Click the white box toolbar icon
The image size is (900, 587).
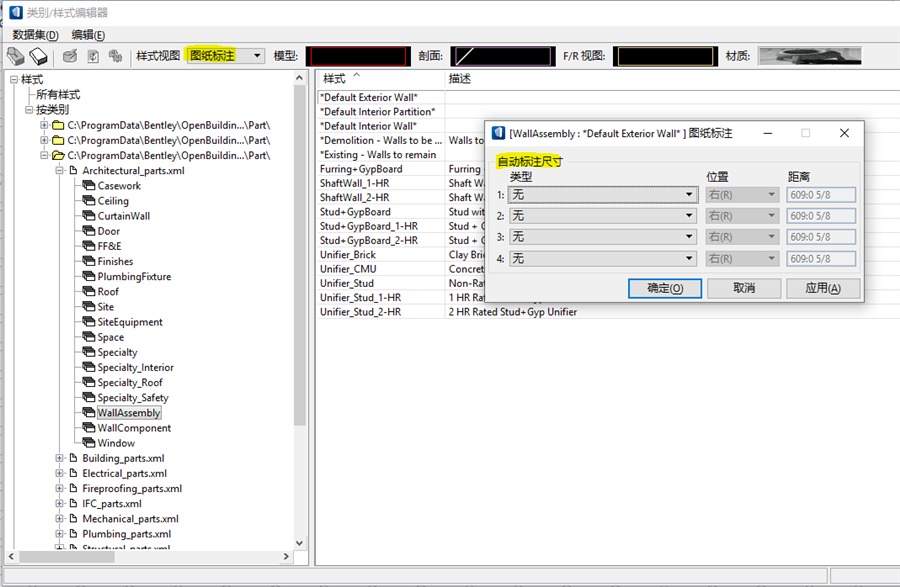(38, 56)
